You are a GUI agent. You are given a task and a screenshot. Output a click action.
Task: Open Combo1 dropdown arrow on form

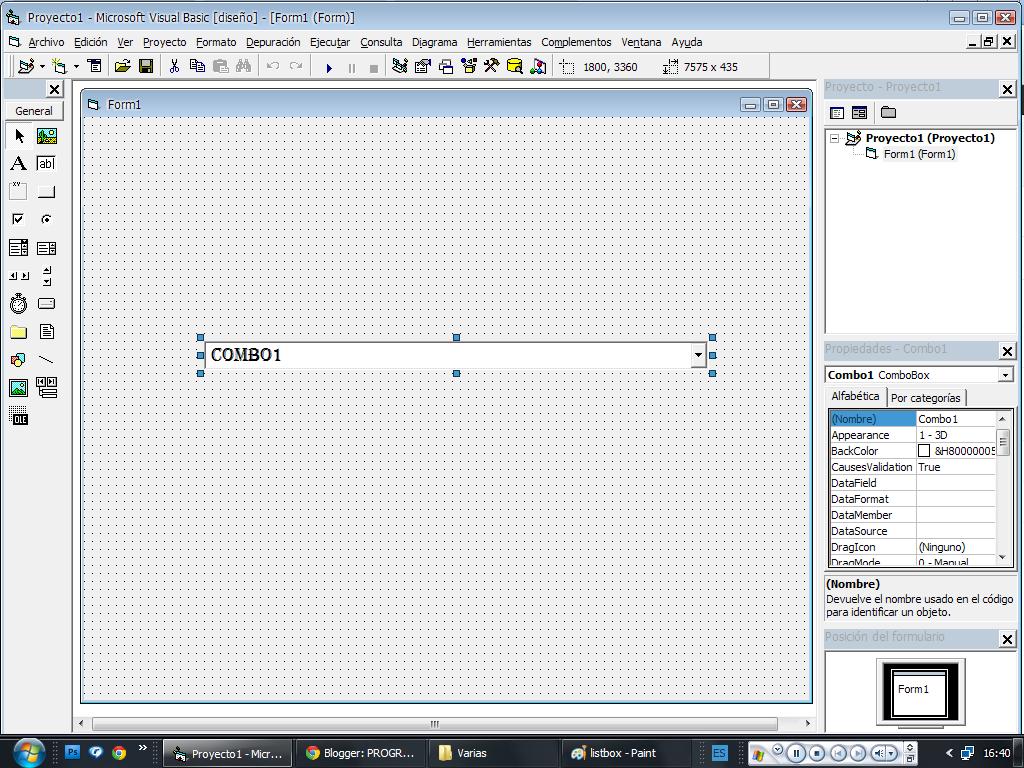(698, 355)
